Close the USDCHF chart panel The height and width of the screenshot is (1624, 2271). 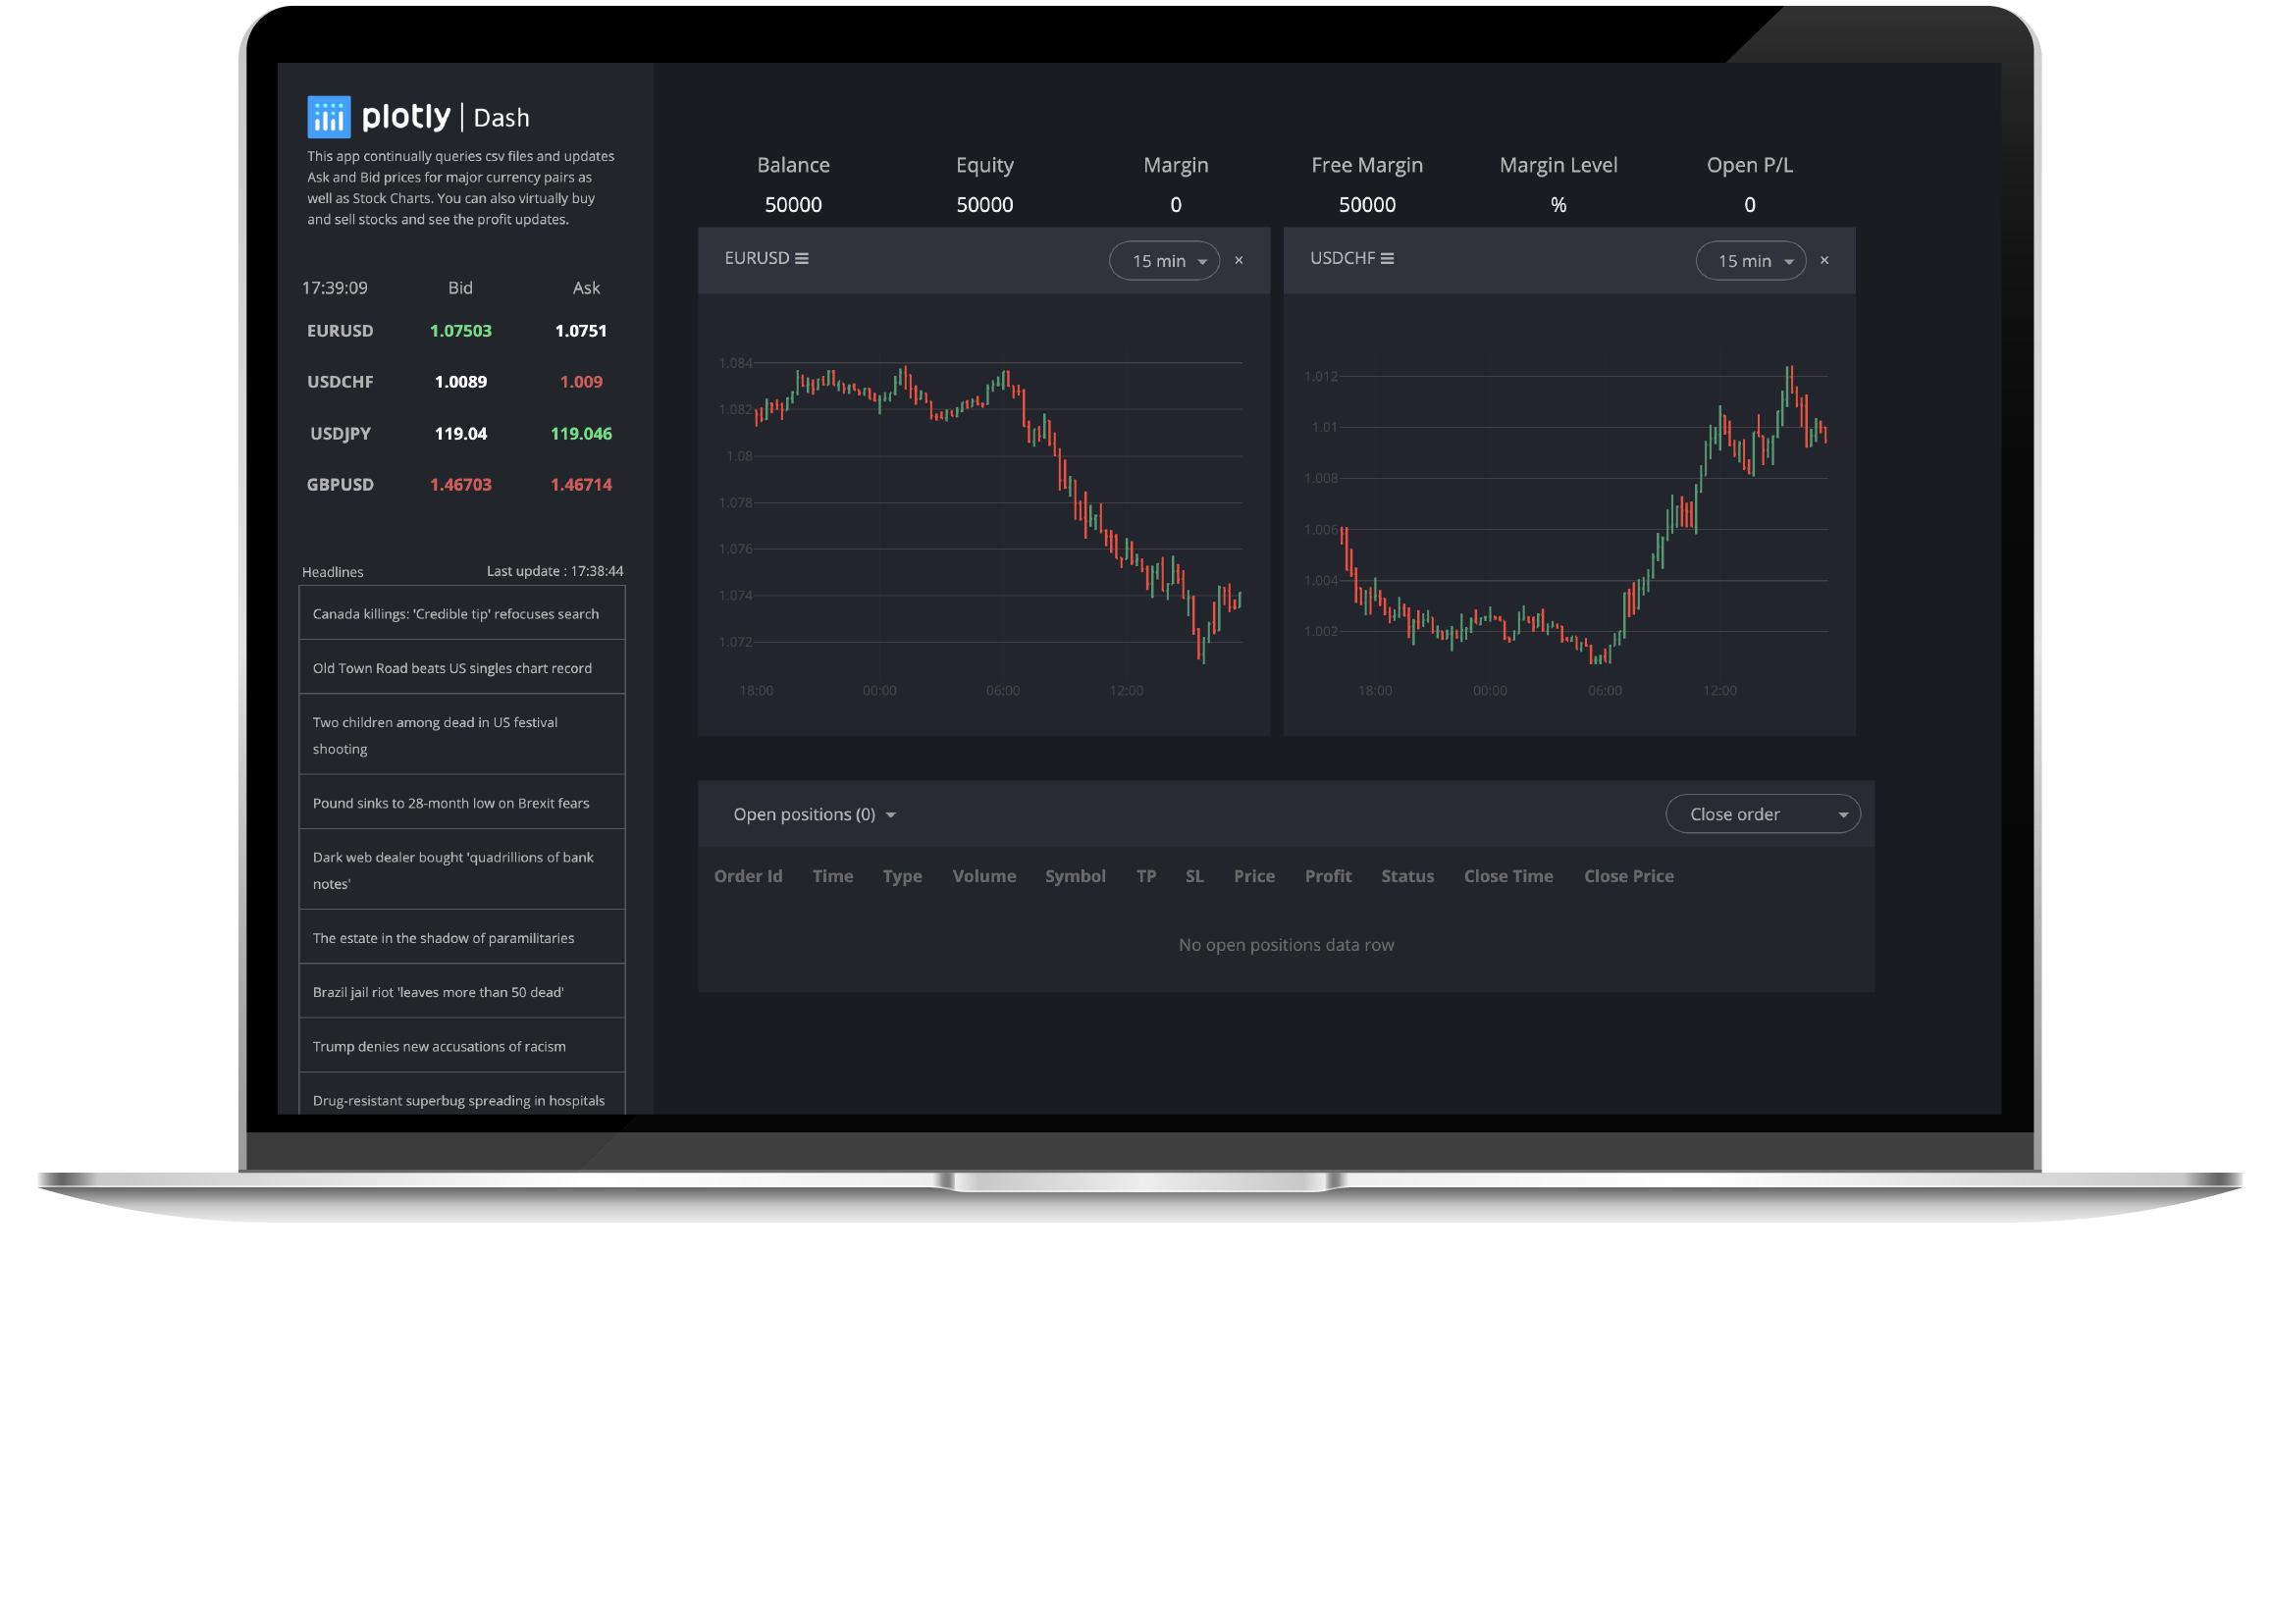click(1824, 260)
